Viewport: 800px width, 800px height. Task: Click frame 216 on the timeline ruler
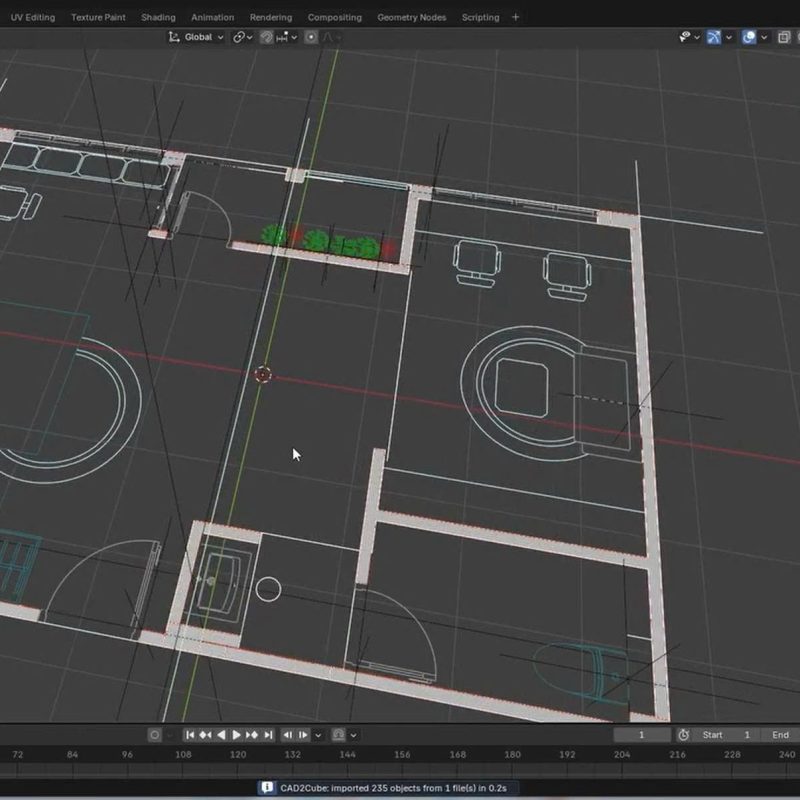tap(677, 755)
